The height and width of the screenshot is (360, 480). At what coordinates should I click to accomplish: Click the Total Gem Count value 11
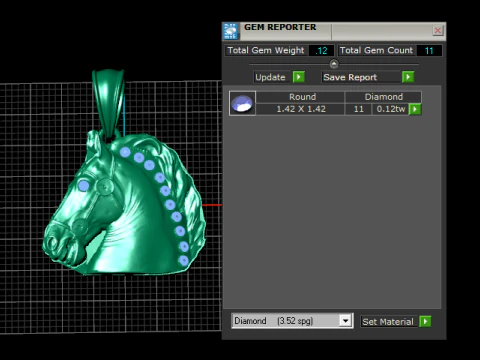click(429, 51)
